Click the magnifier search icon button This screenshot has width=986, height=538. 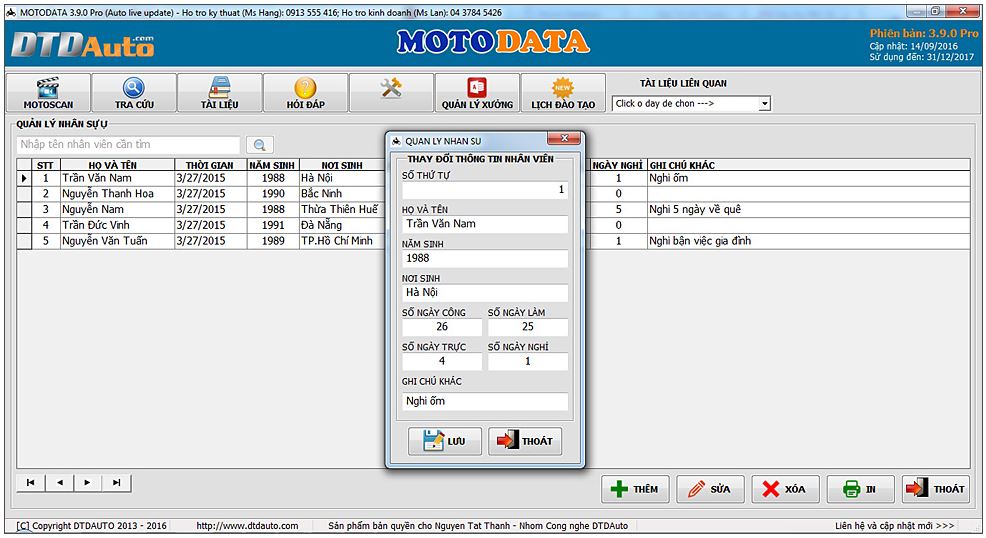[x=260, y=145]
